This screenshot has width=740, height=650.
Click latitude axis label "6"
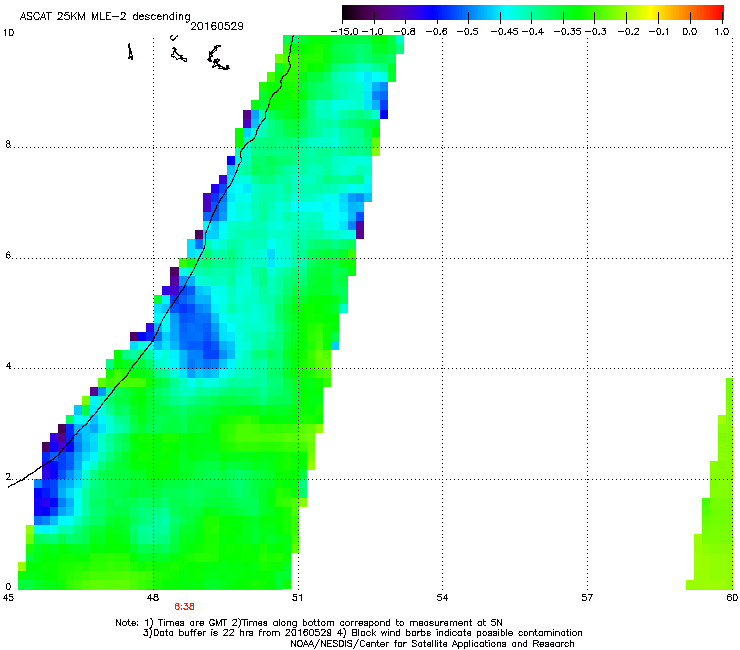tap(8, 255)
